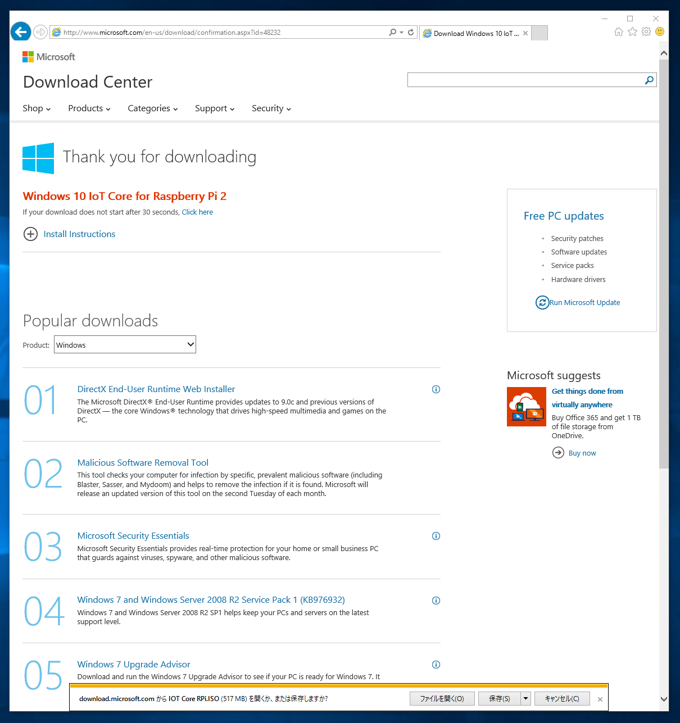This screenshot has height=723, width=680.
Task: Click the Microsoft logo
Action: point(48,57)
